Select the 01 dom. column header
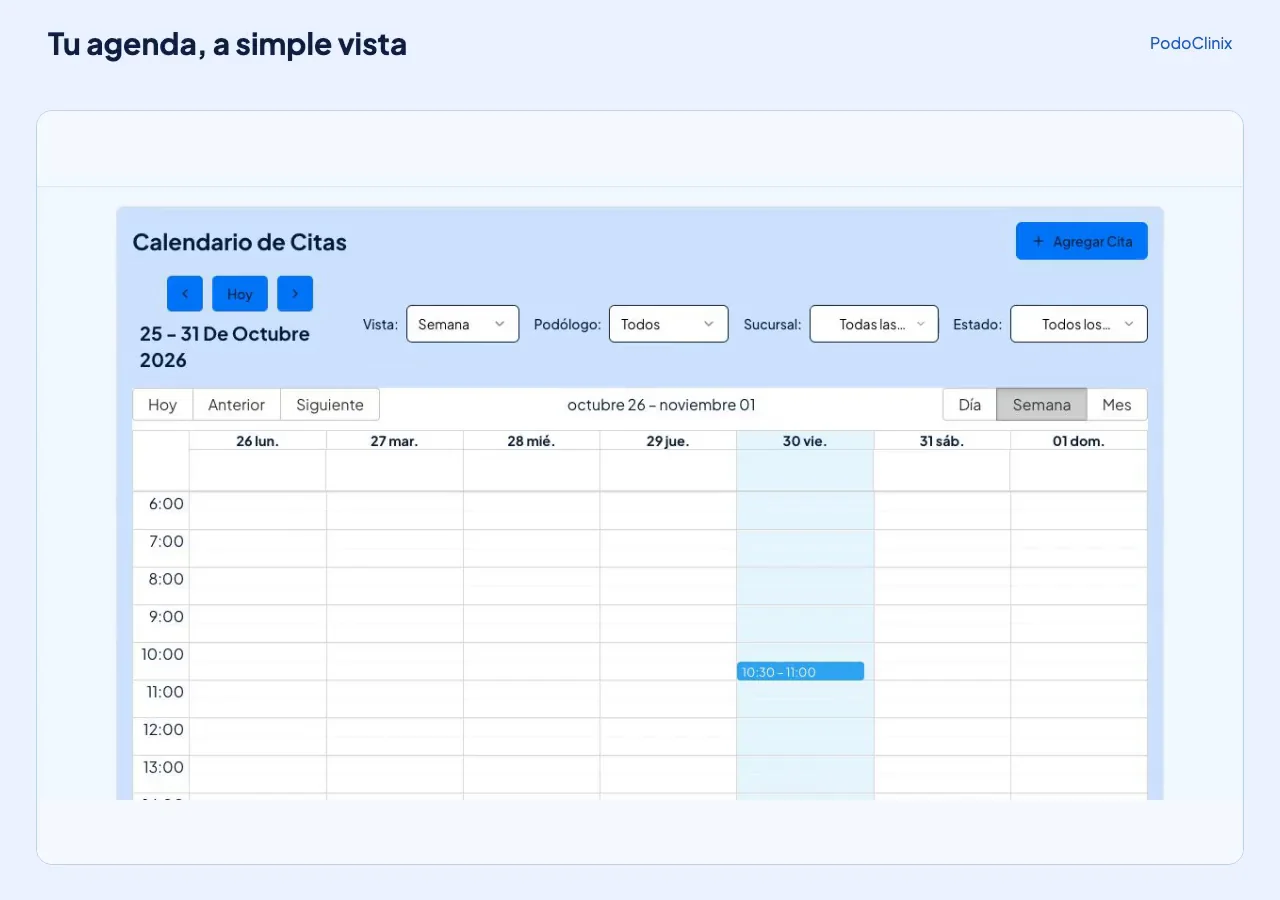The height and width of the screenshot is (900, 1280). 1079,441
